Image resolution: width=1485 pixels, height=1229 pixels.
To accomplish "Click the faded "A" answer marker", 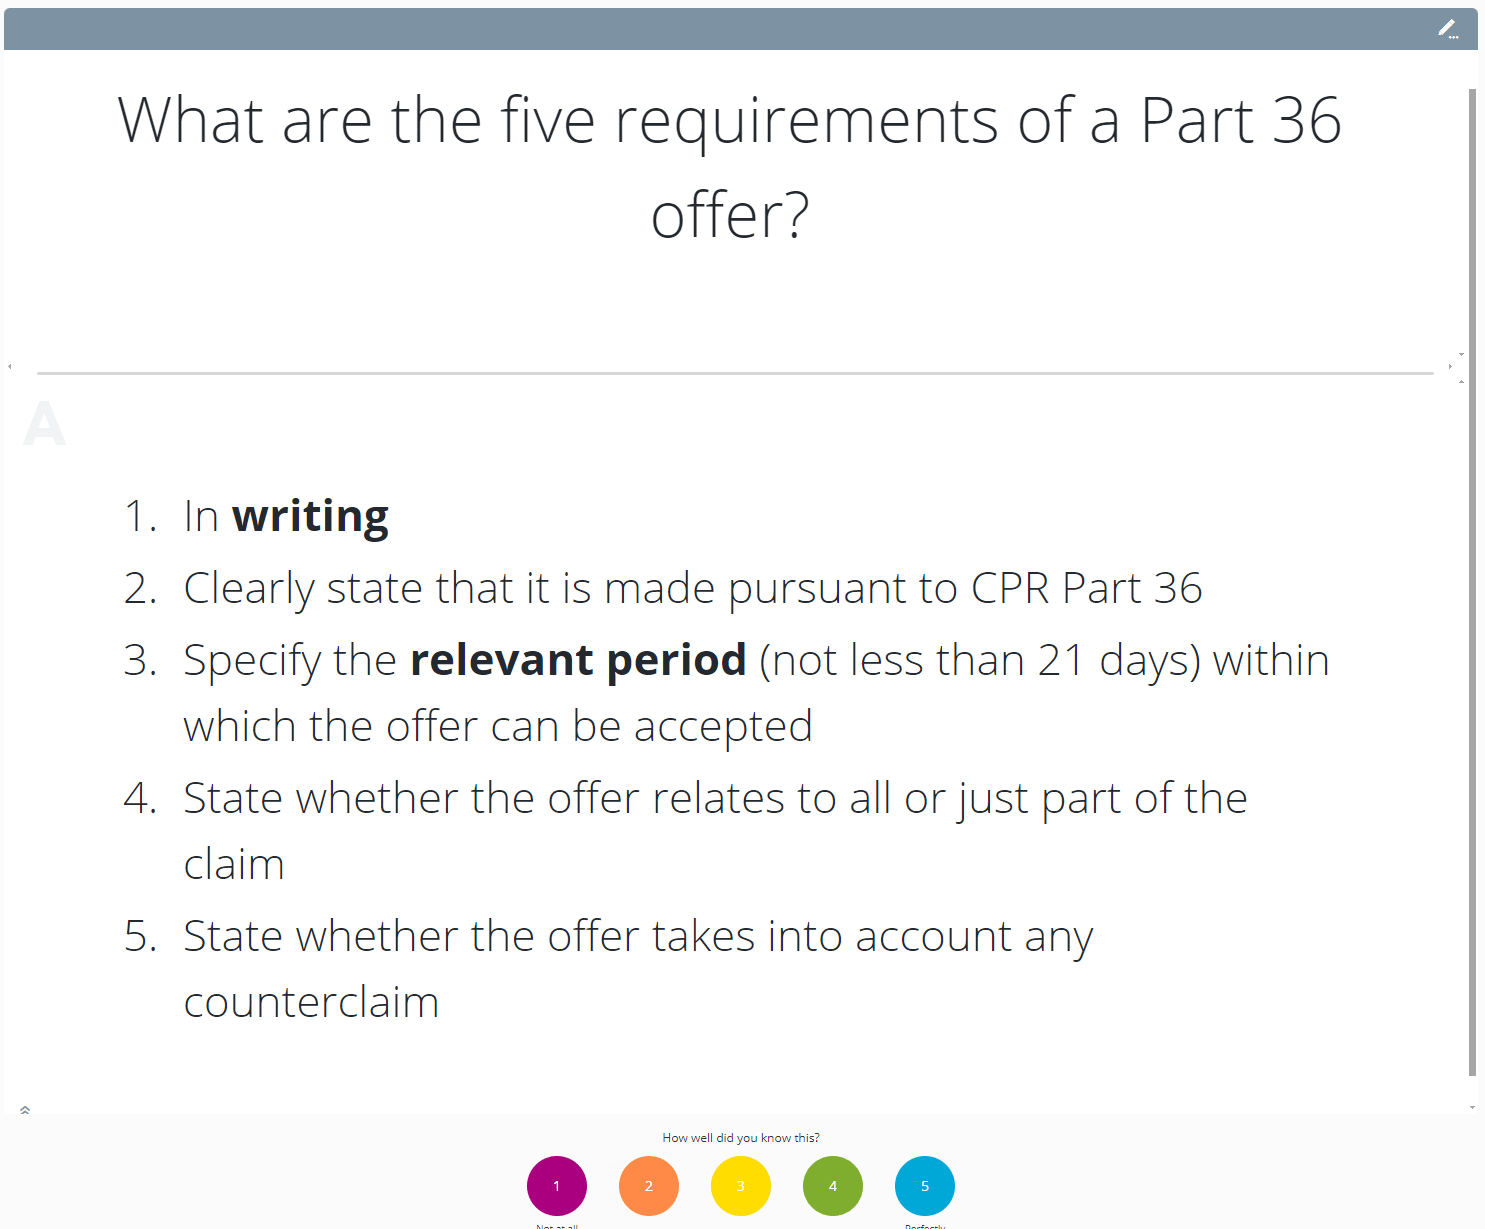I will [x=44, y=425].
